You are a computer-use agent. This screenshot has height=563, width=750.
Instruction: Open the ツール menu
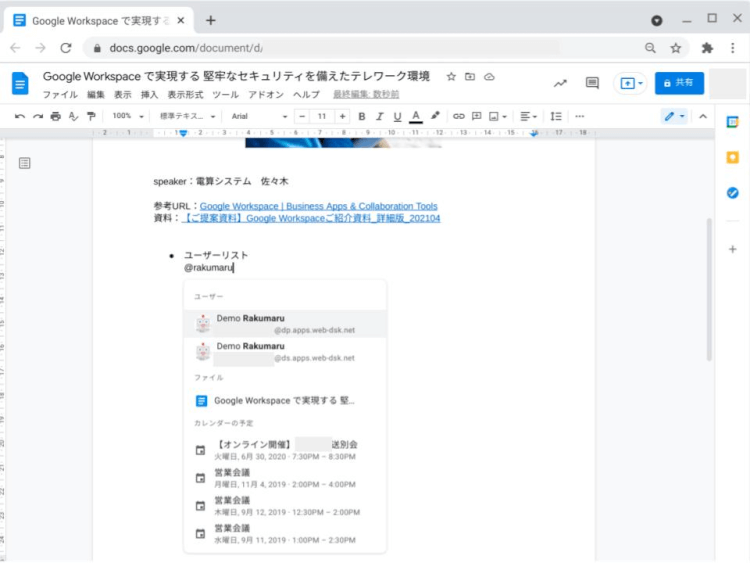225,95
